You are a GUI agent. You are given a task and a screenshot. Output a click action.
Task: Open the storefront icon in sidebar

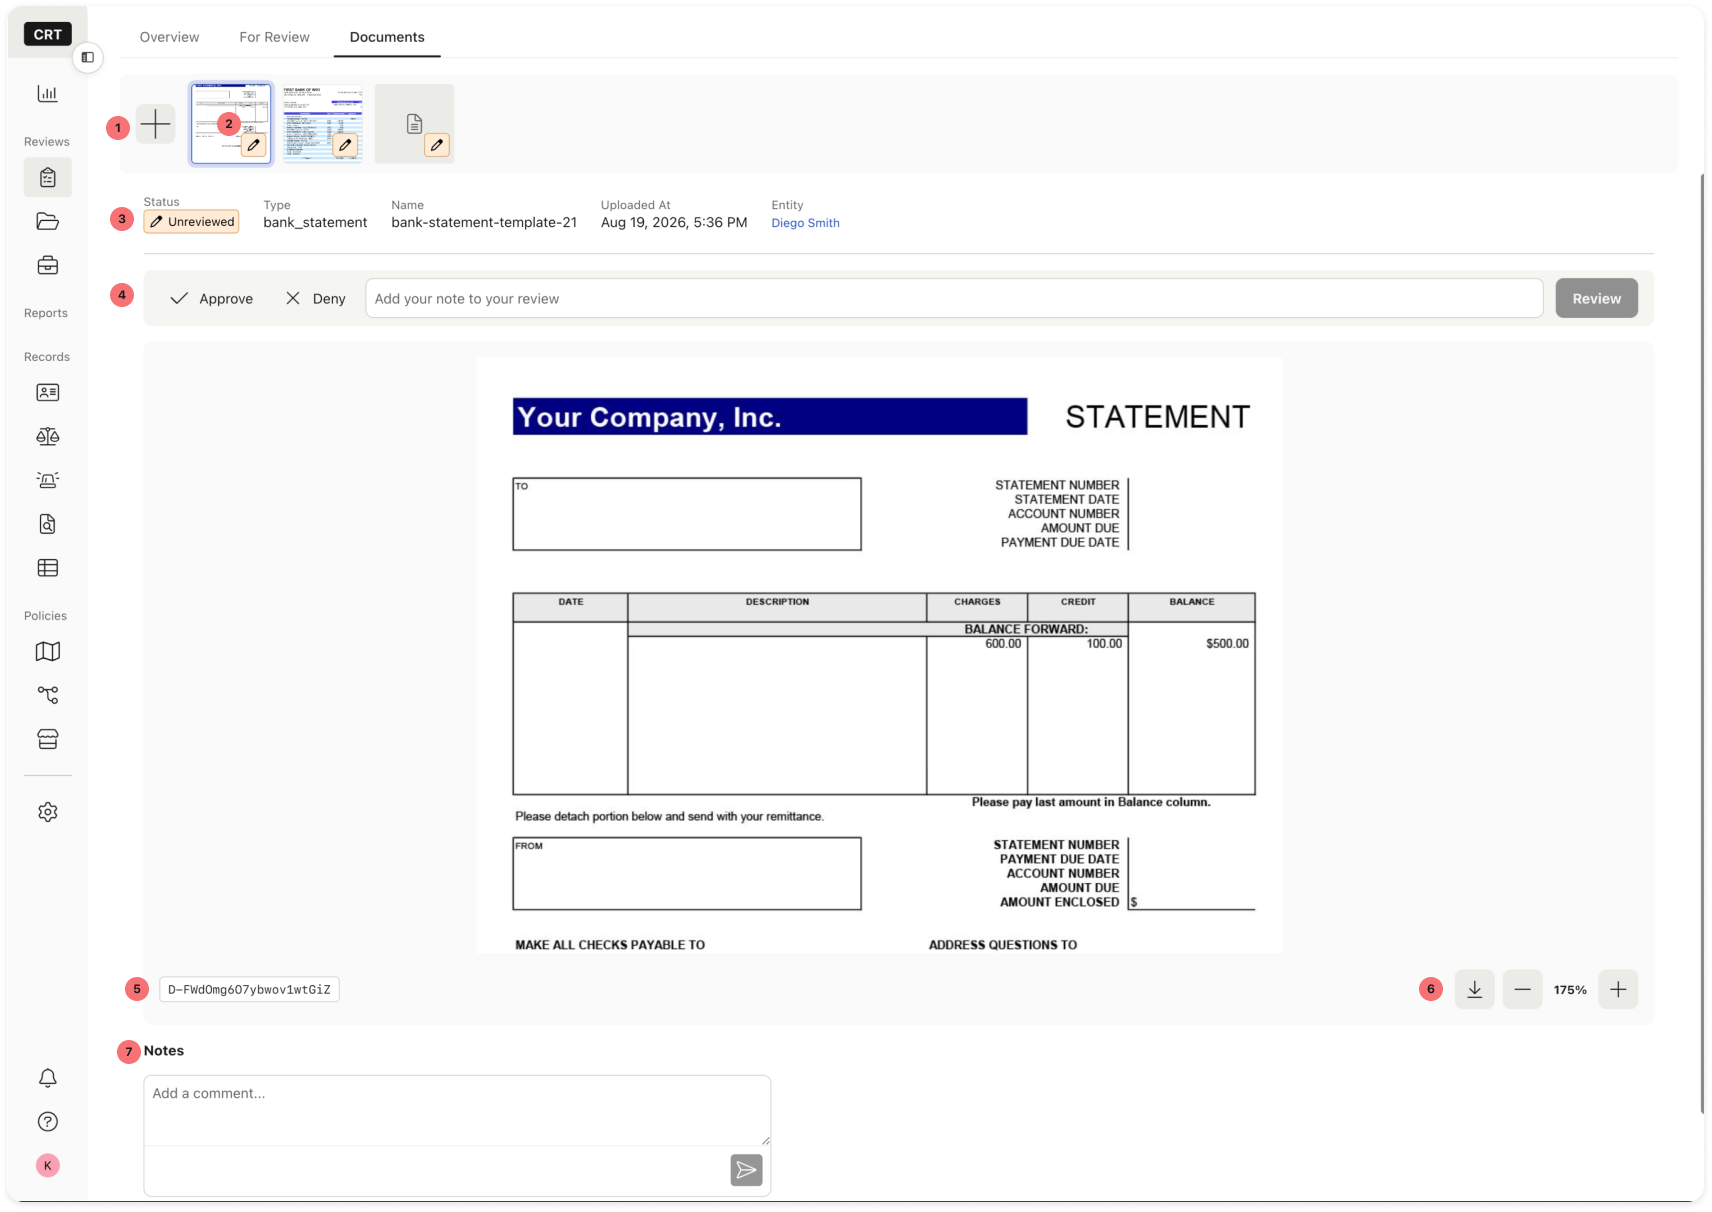[x=47, y=739]
